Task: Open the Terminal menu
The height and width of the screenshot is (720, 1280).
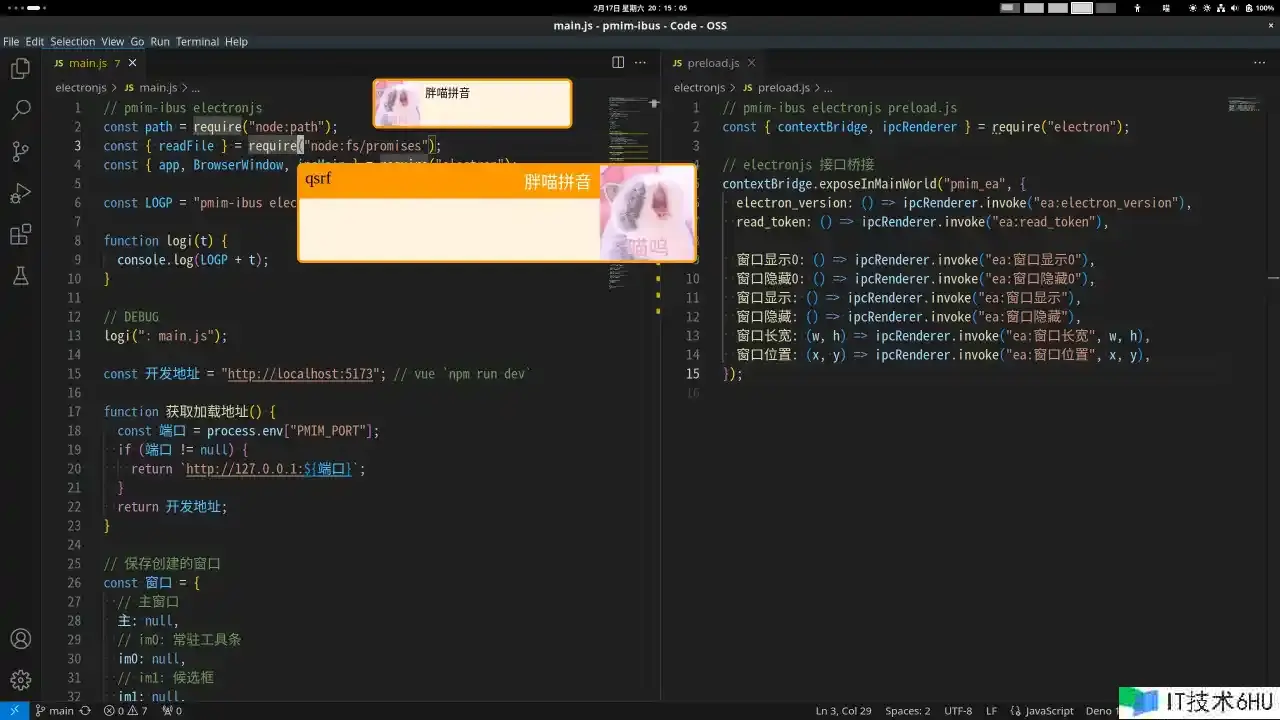Action: pos(197,42)
